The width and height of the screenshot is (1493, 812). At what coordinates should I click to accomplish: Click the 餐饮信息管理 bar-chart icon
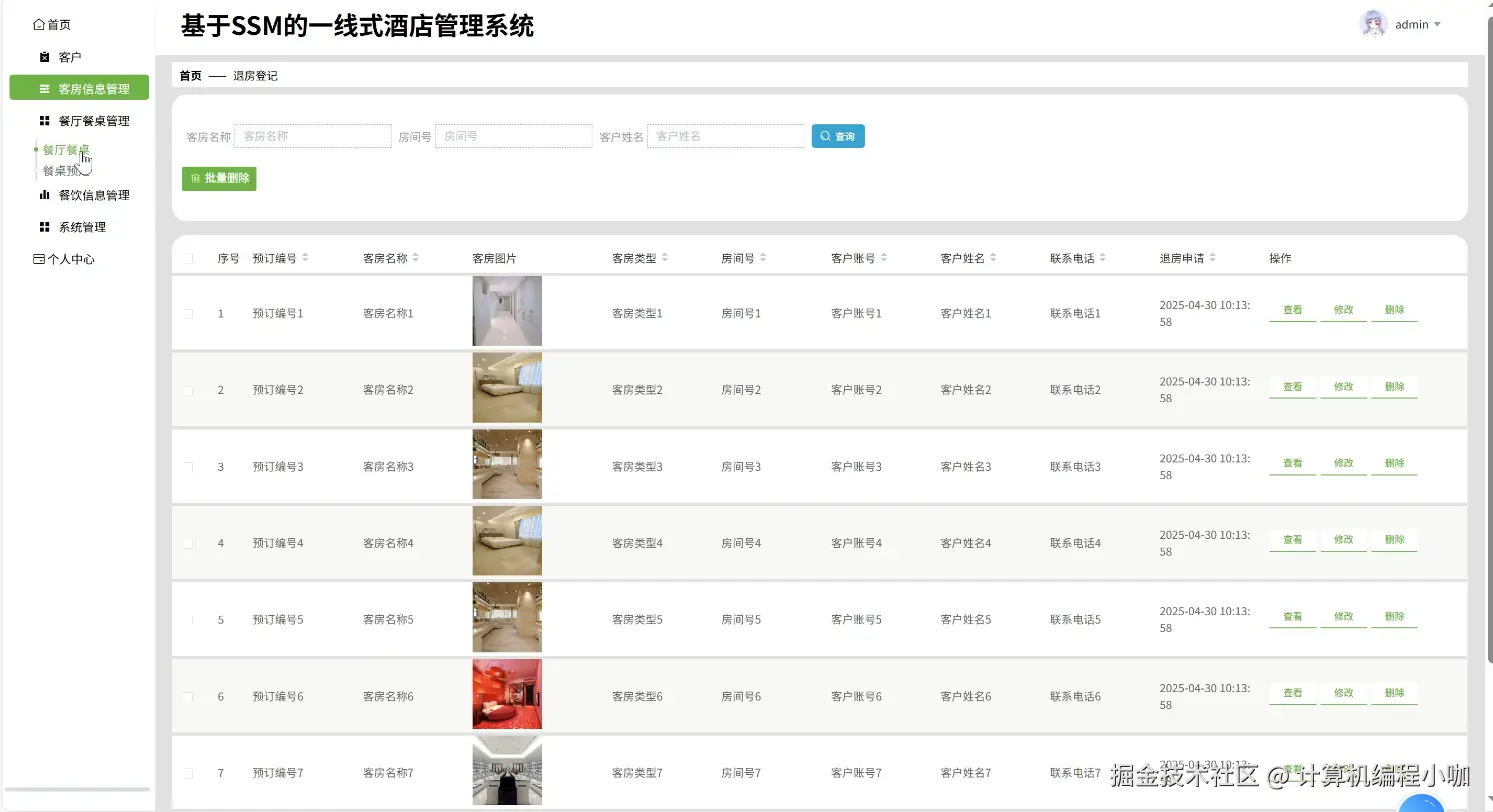click(43, 194)
